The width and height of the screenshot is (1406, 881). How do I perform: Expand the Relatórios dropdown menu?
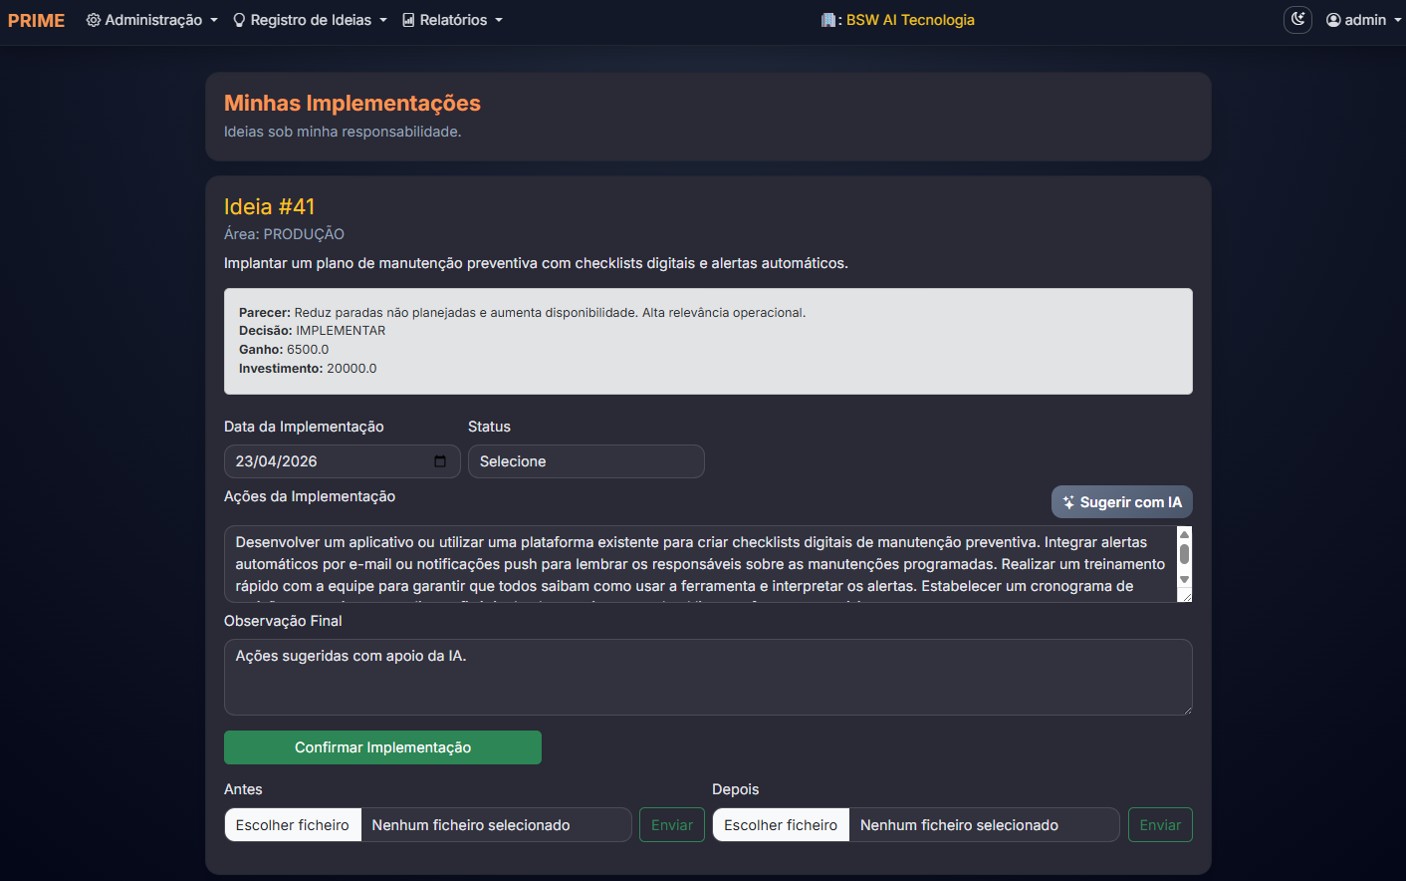(453, 20)
